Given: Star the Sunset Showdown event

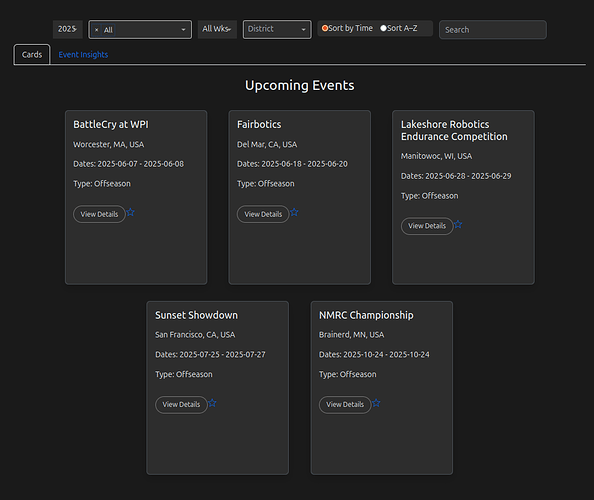Looking at the screenshot, I should (x=213, y=403).
